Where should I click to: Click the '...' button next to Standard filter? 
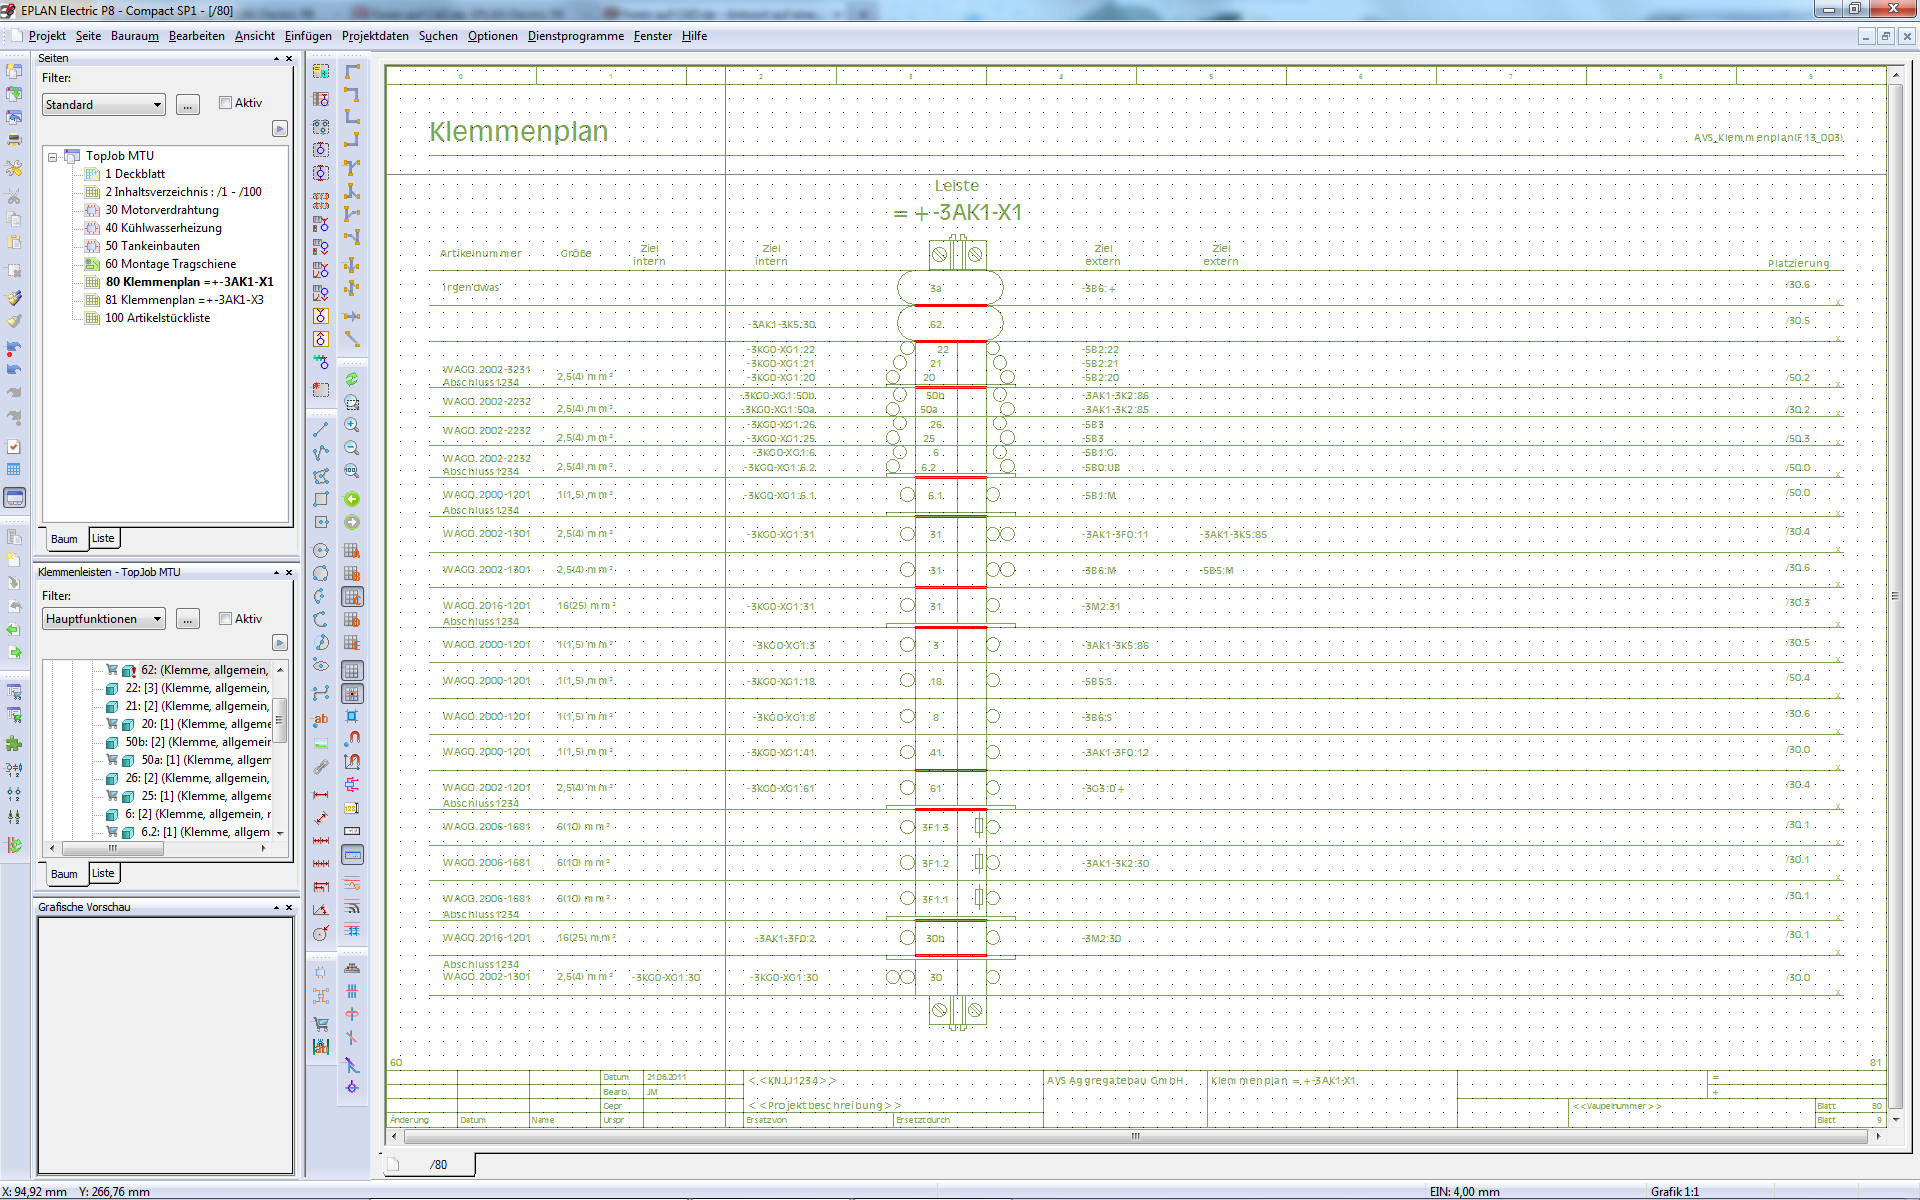click(188, 105)
